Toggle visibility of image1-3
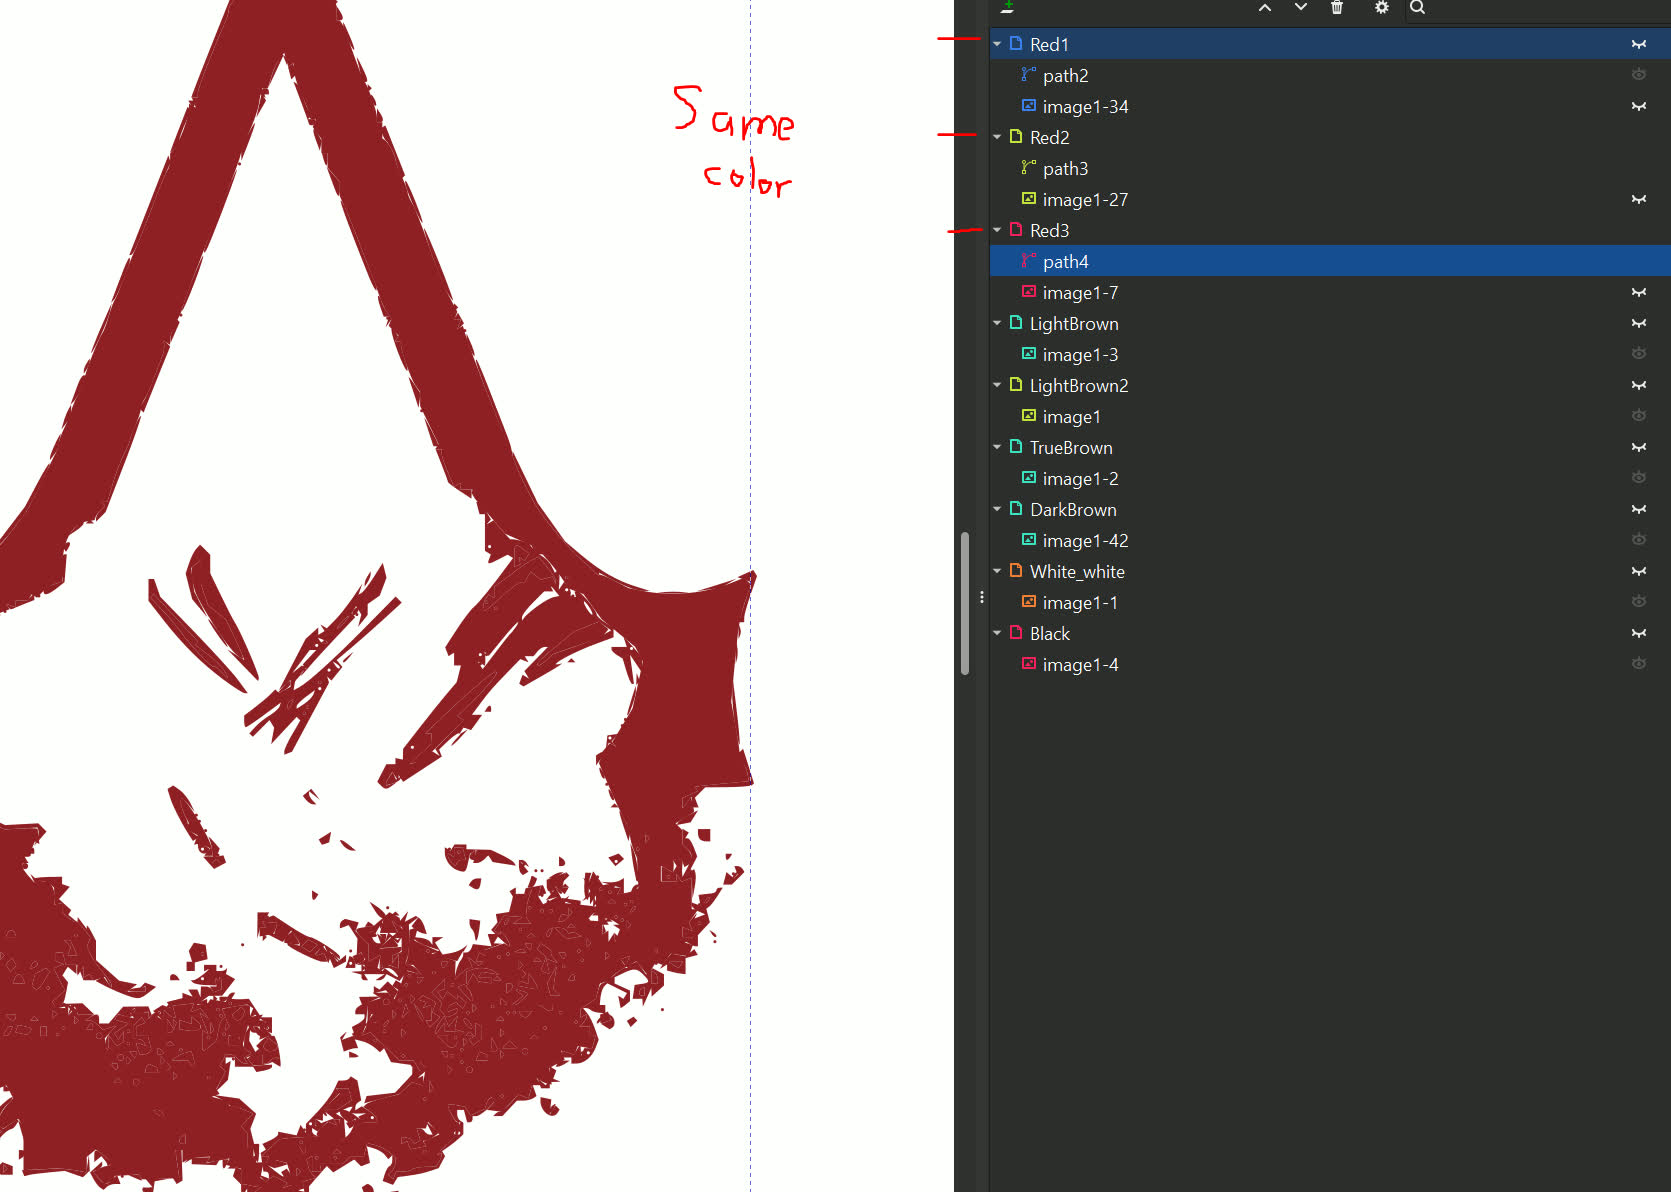This screenshot has height=1192, width=1671. [1639, 353]
